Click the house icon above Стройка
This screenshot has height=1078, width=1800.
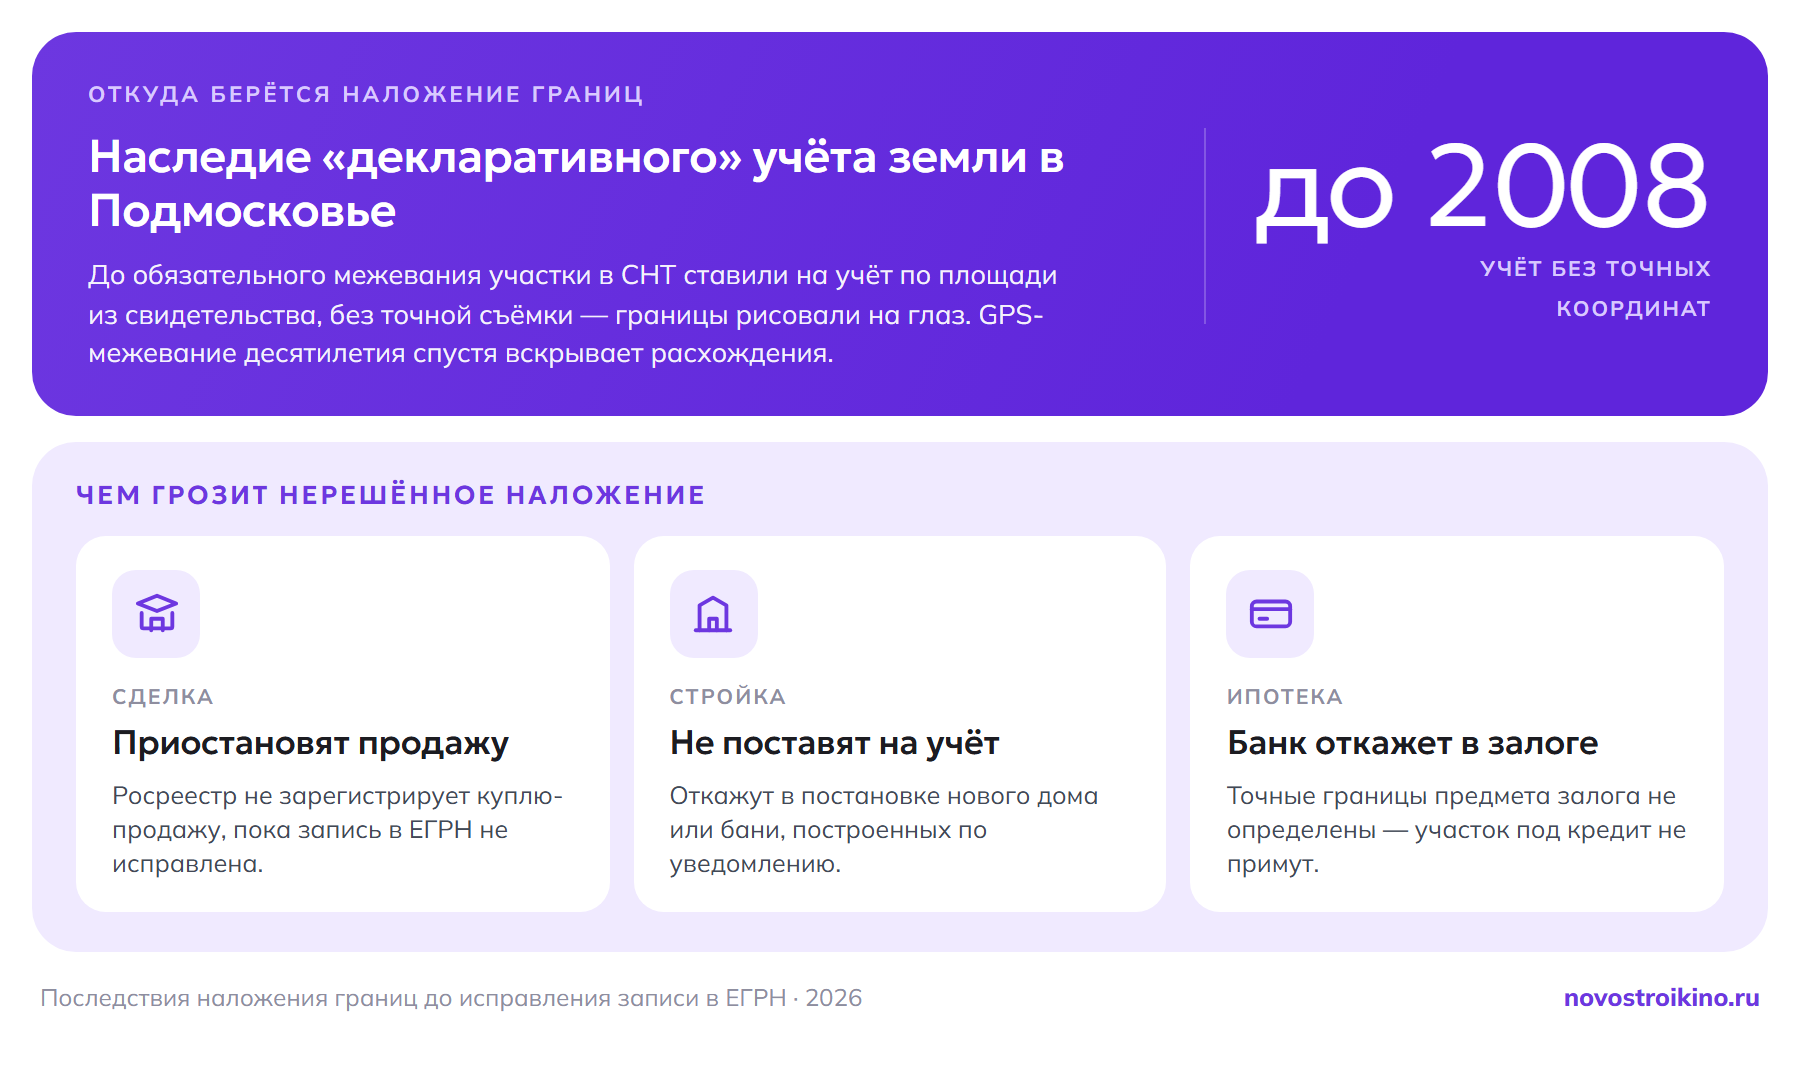click(713, 613)
